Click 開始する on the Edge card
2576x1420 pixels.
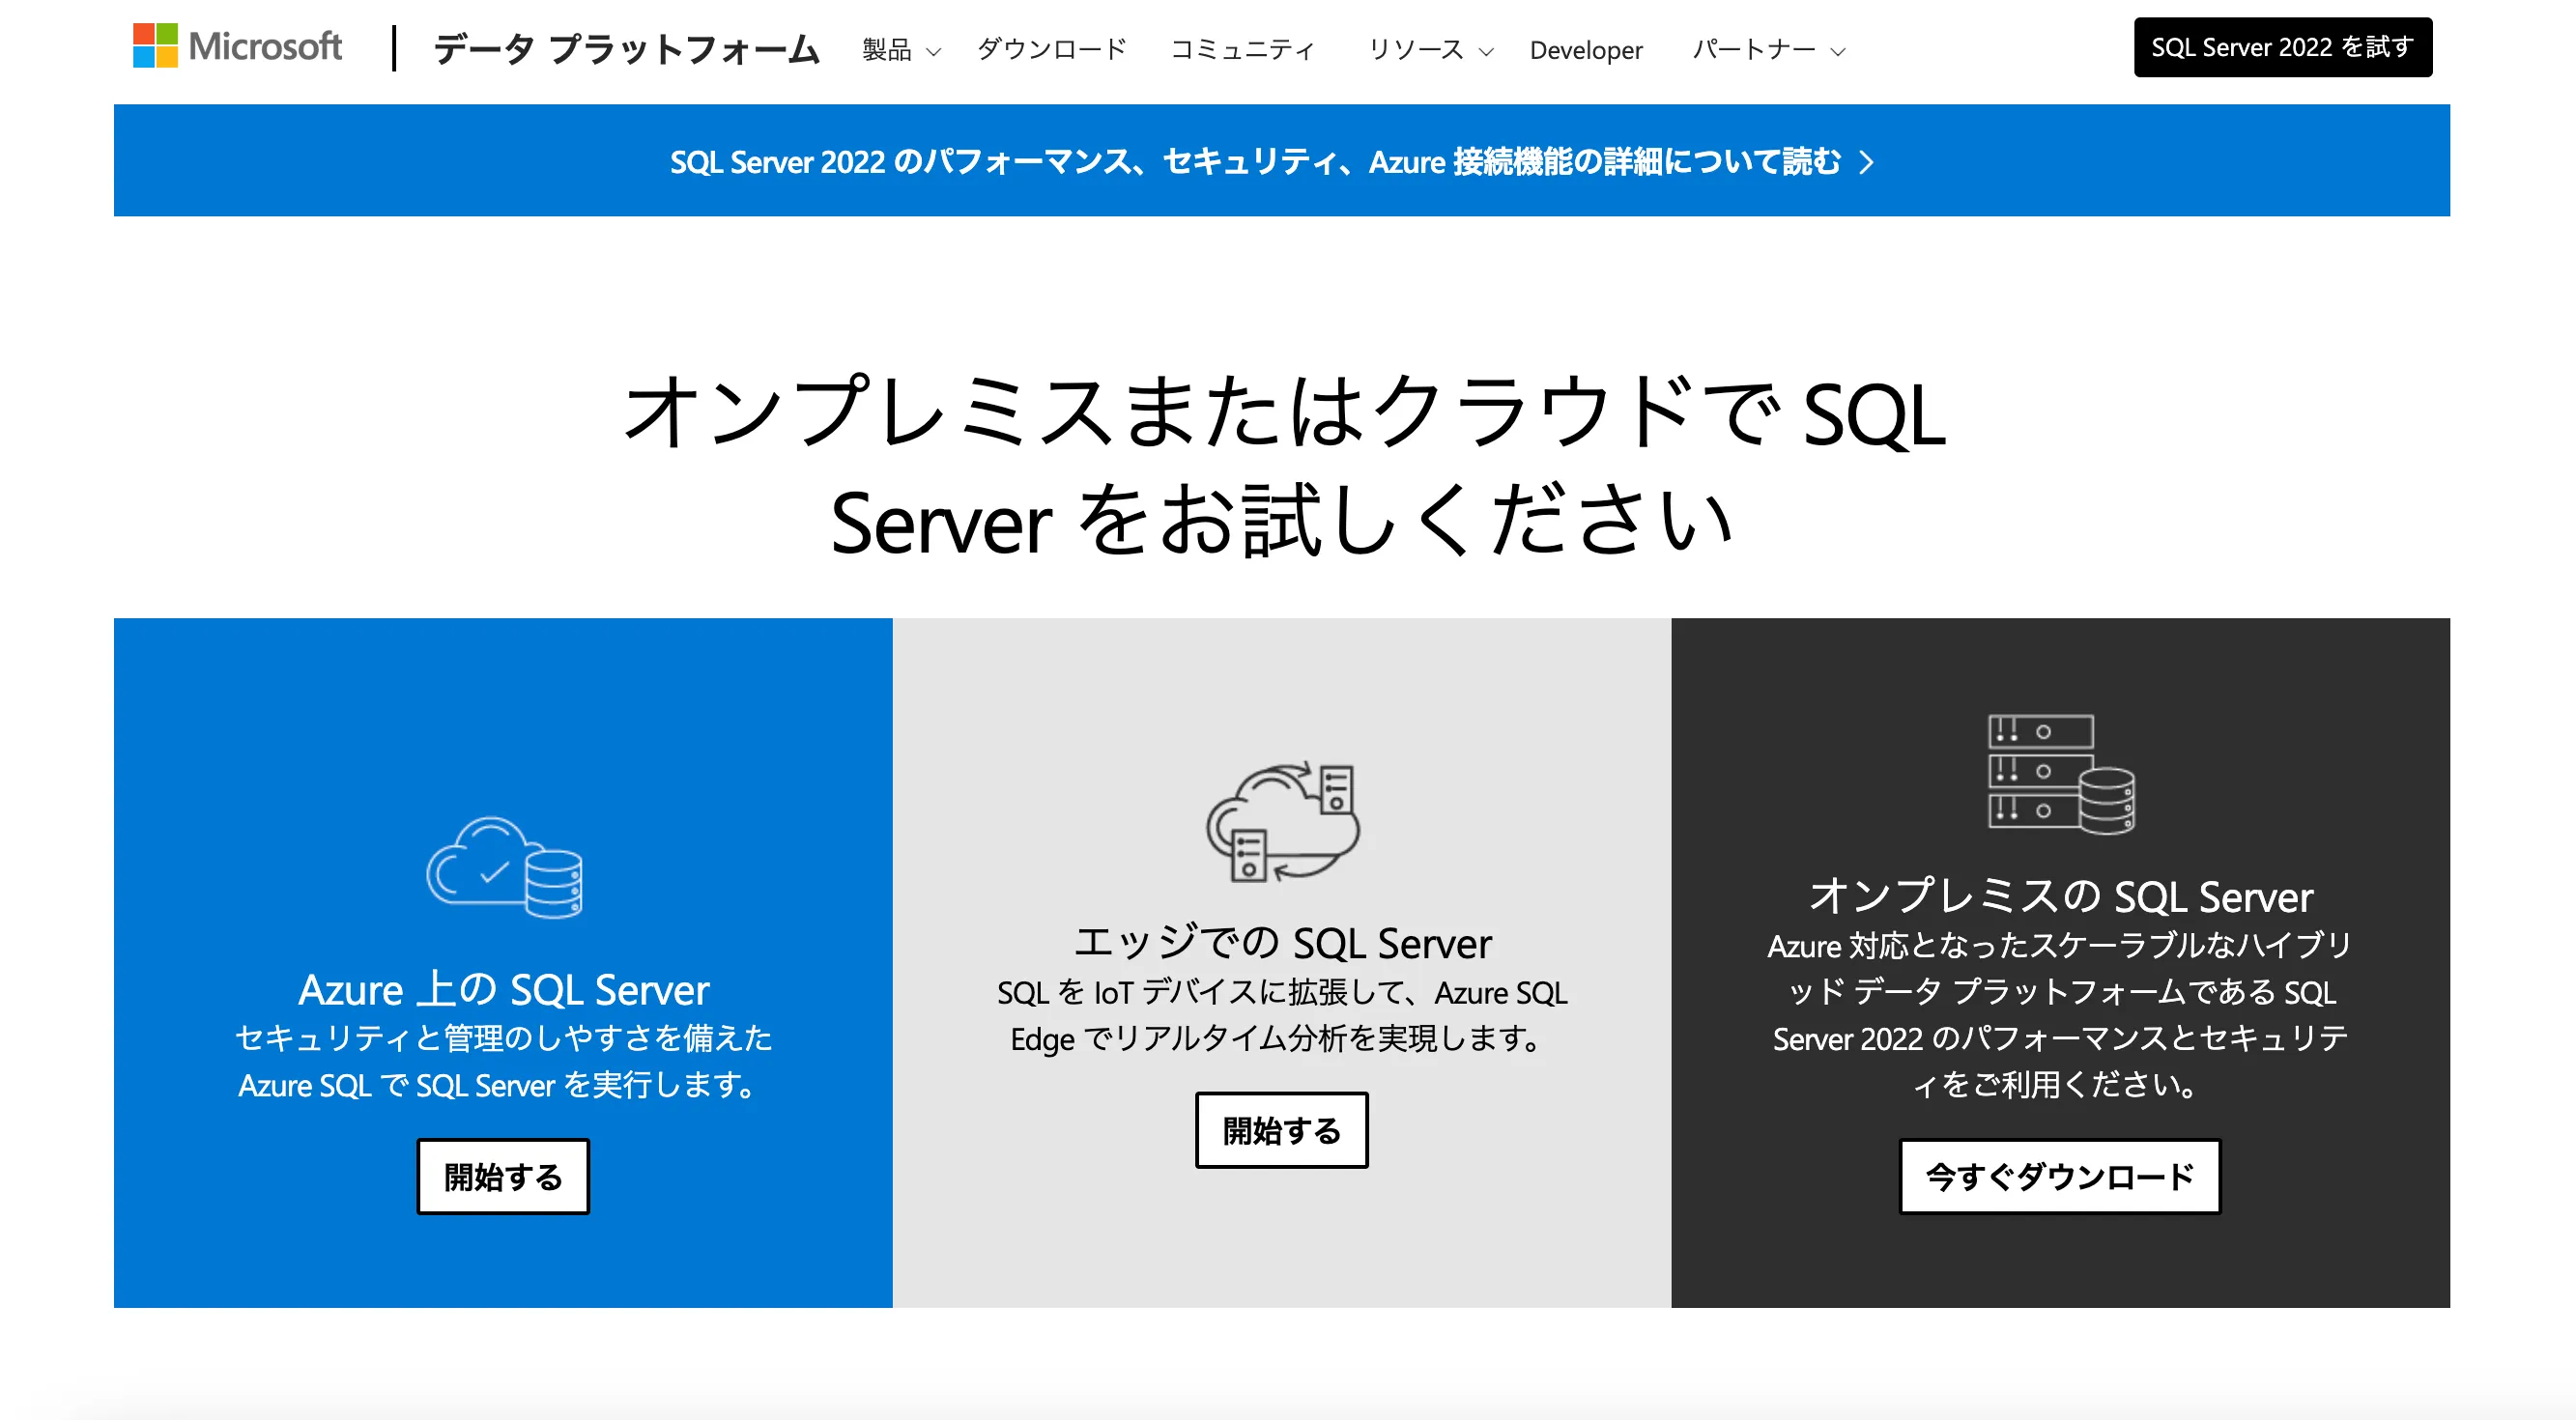(x=1281, y=1131)
